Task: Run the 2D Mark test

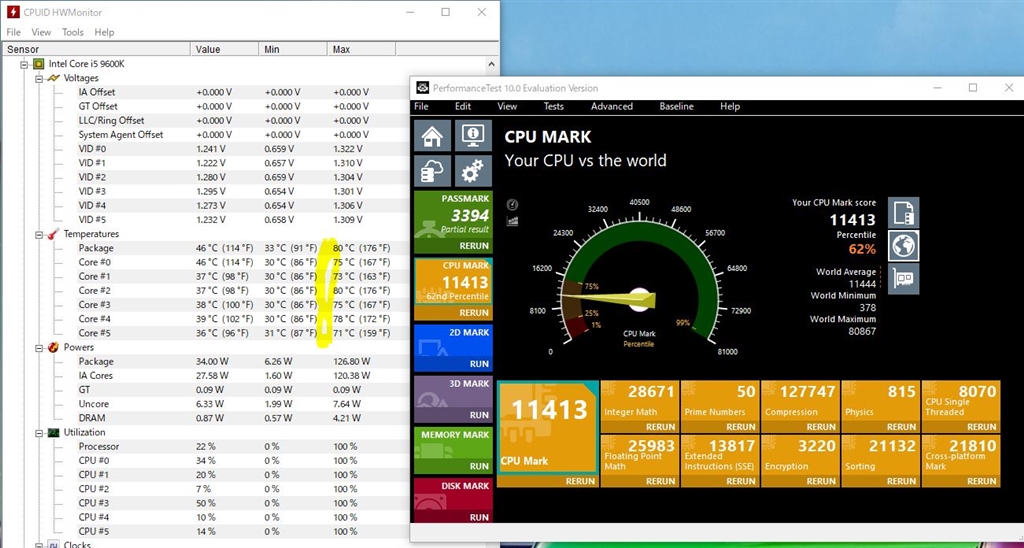Action: [479, 364]
